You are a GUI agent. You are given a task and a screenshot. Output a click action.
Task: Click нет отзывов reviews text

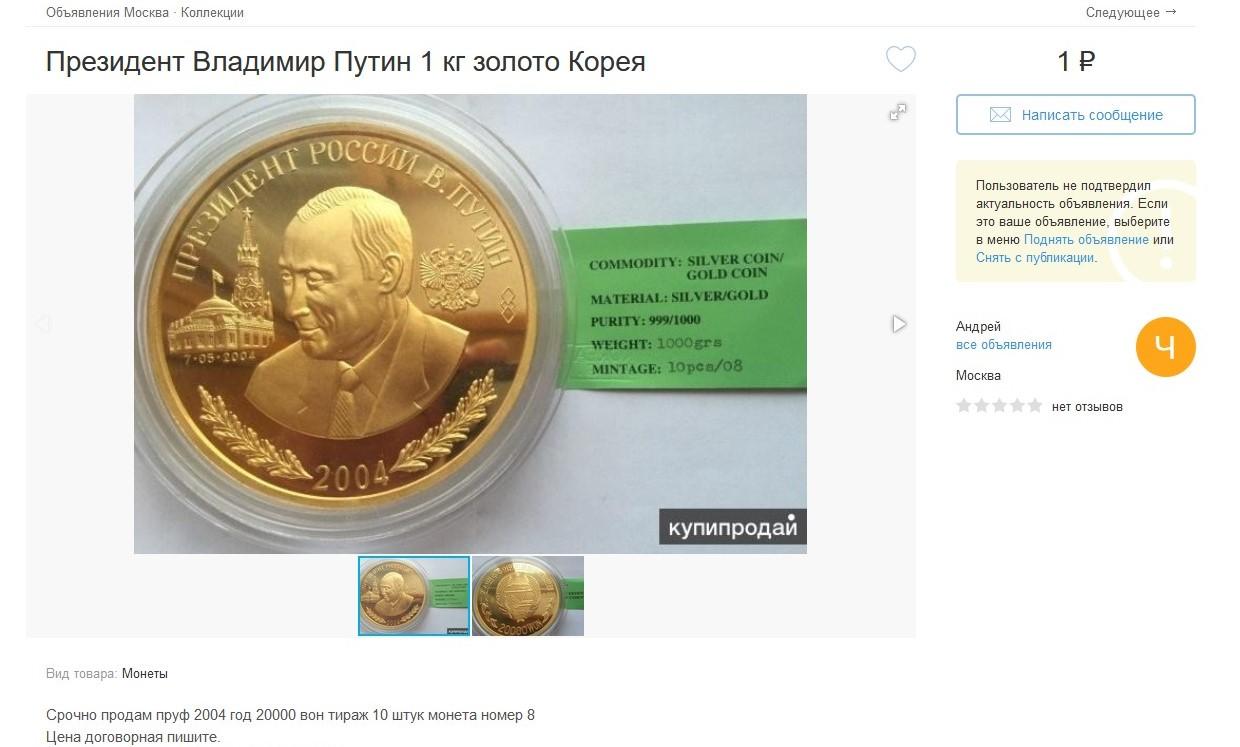tap(1087, 407)
